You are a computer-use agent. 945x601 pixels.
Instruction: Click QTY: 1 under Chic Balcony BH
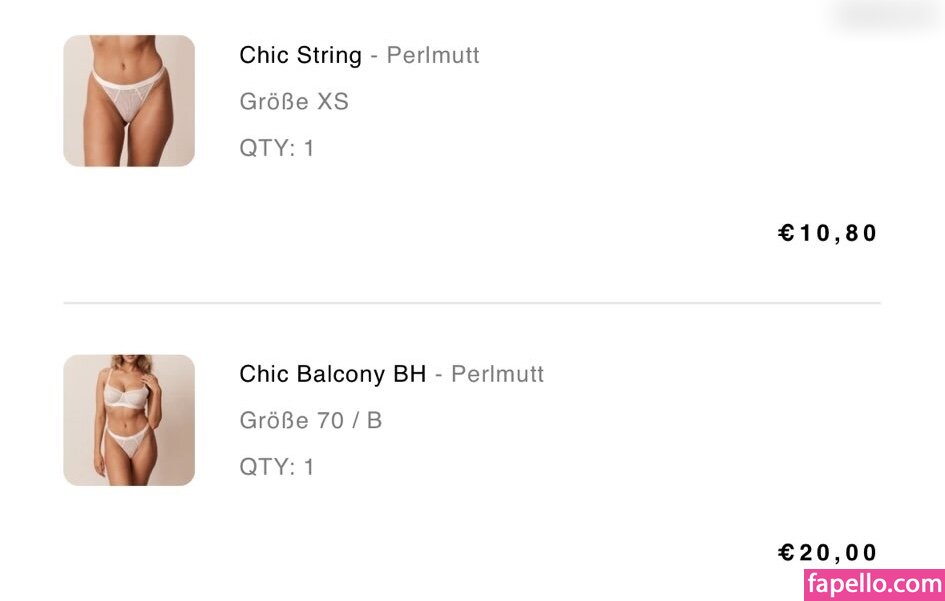[x=277, y=467]
